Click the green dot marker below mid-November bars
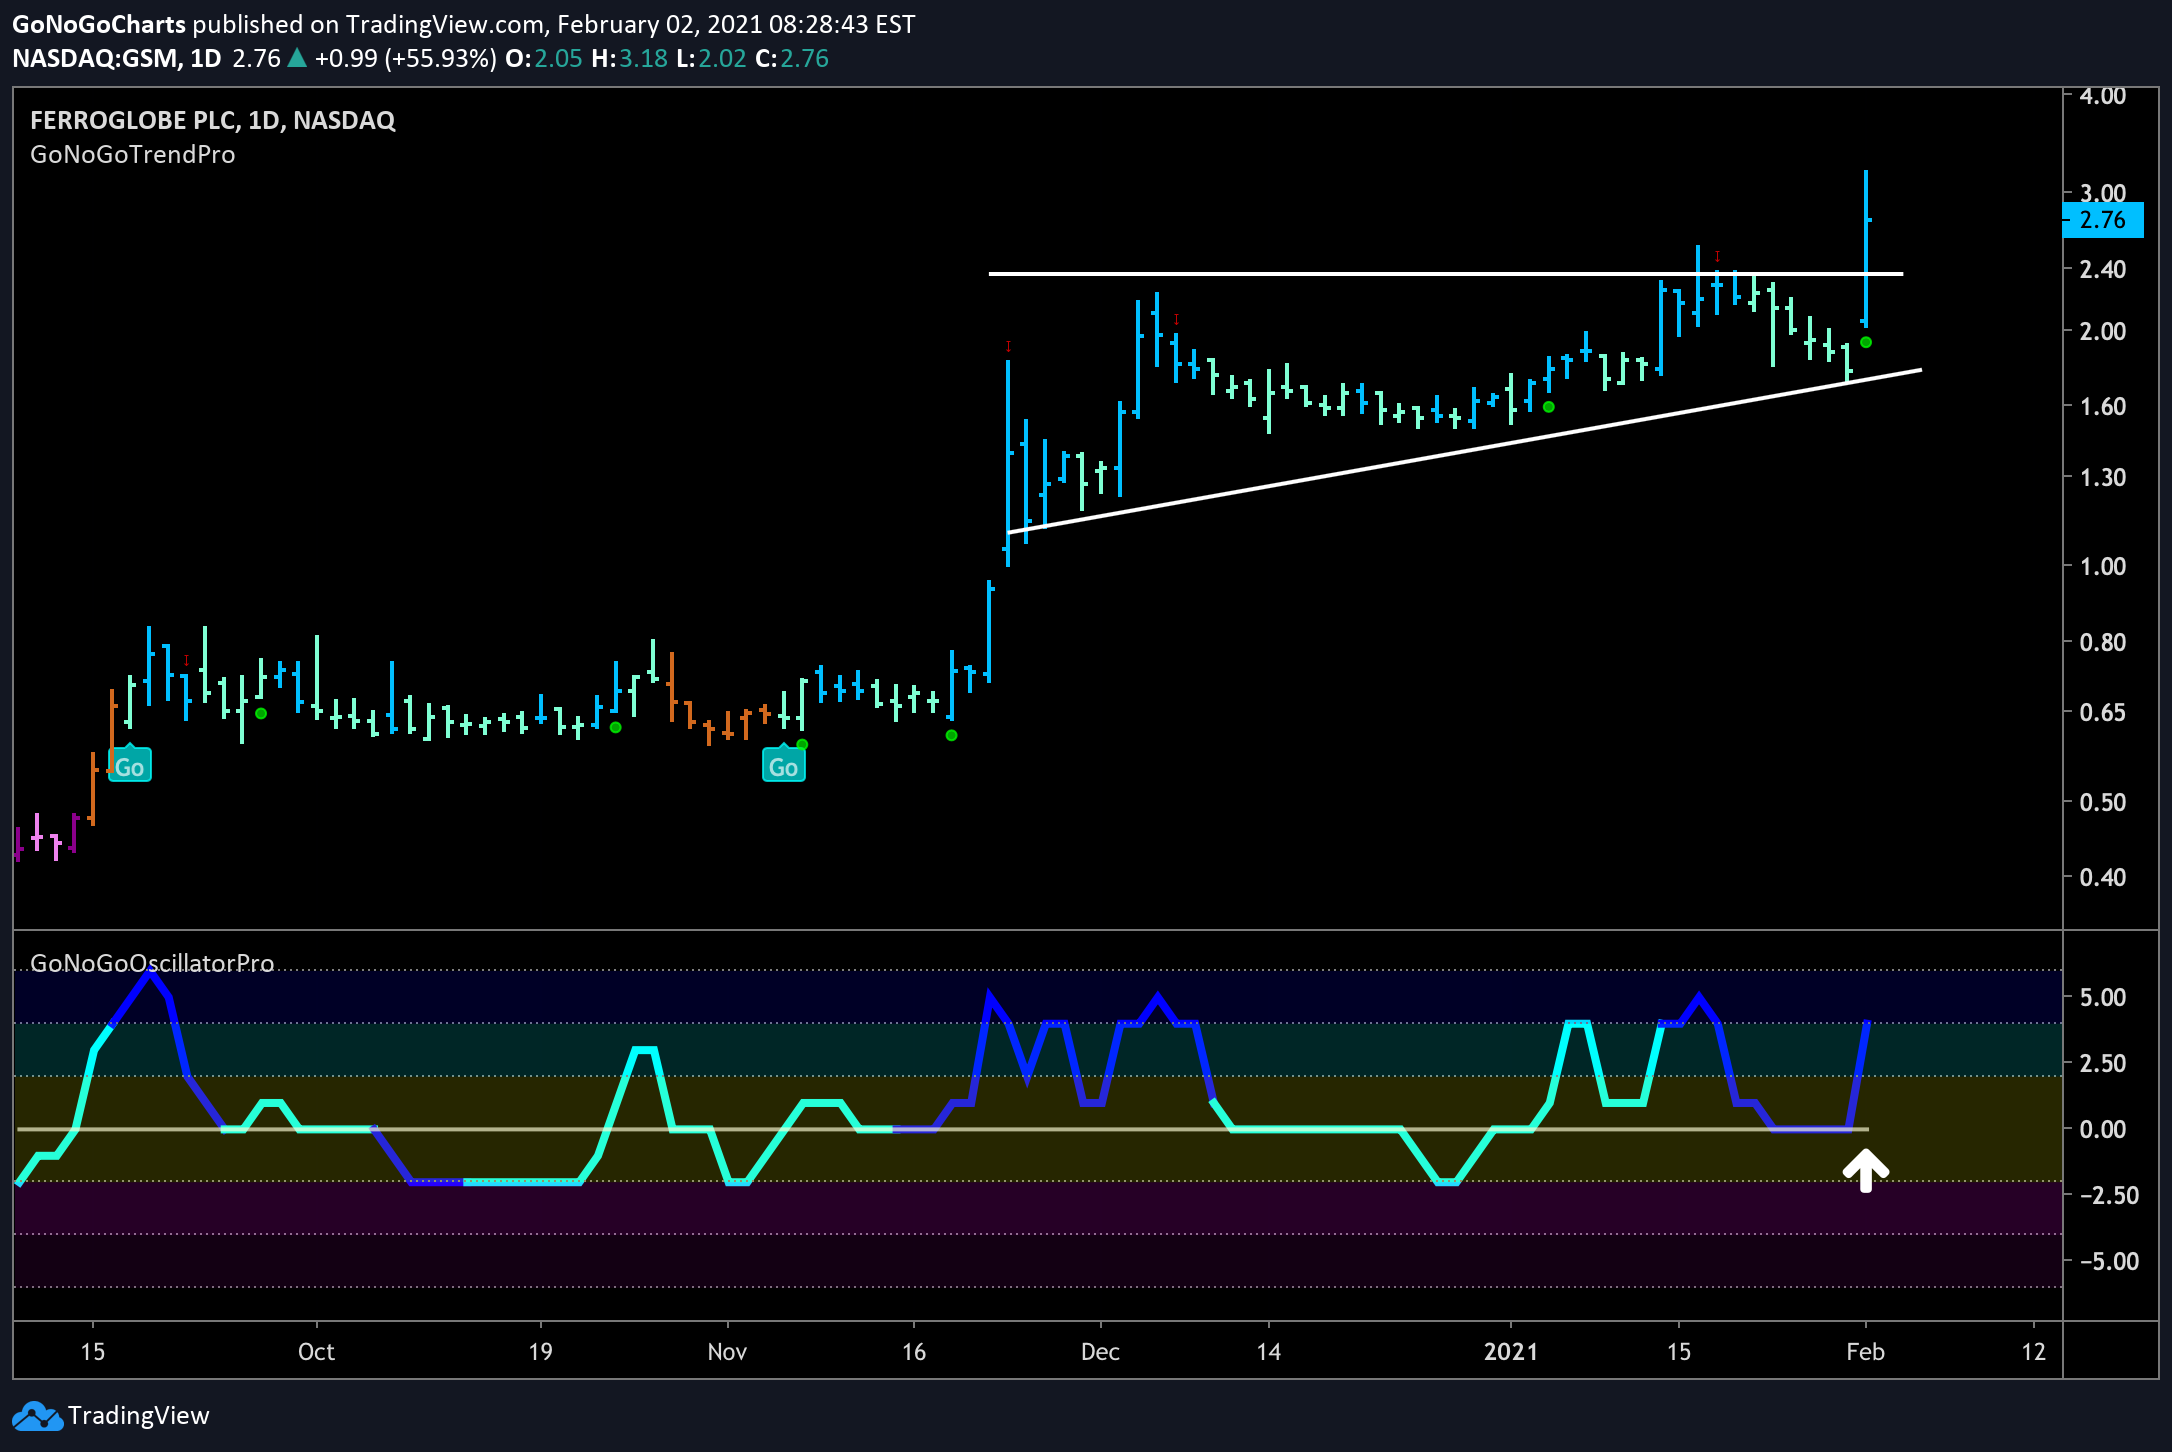The width and height of the screenshot is (2172, 1452). coord(952,735)
